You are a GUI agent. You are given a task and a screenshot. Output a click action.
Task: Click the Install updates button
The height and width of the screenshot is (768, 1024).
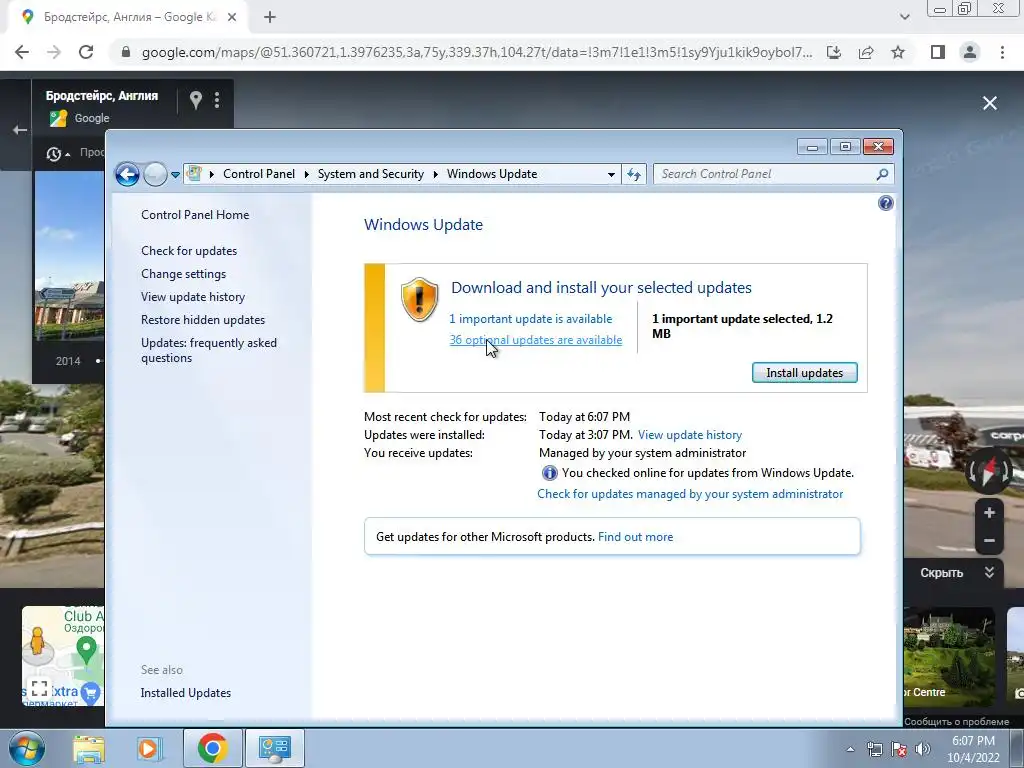(x=805, y=373)
